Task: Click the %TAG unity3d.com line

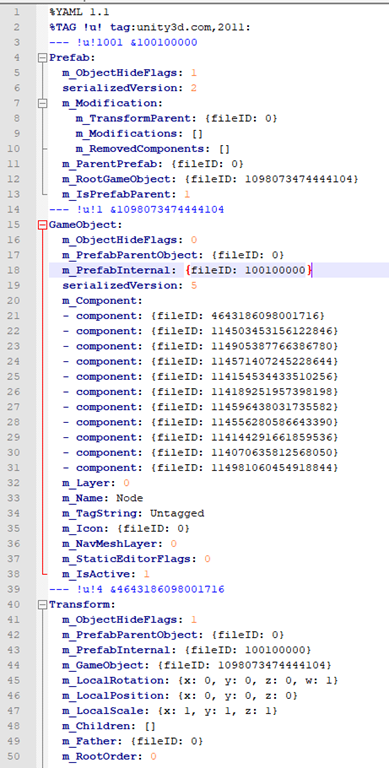Action: pyautogui.click(x=150, y=27)
